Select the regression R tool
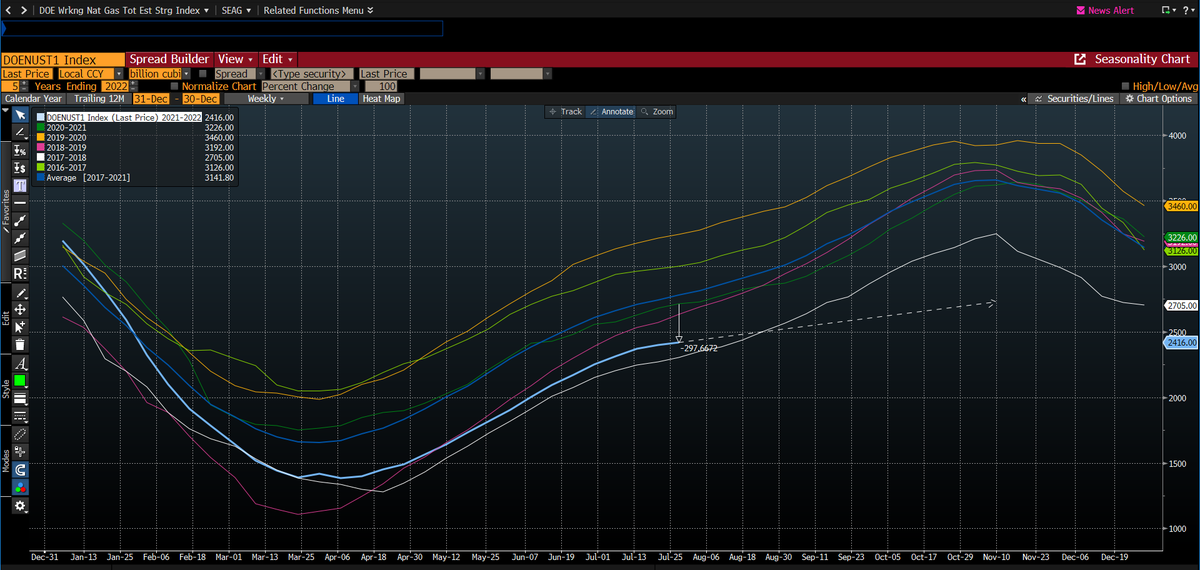 click(20, 273)
